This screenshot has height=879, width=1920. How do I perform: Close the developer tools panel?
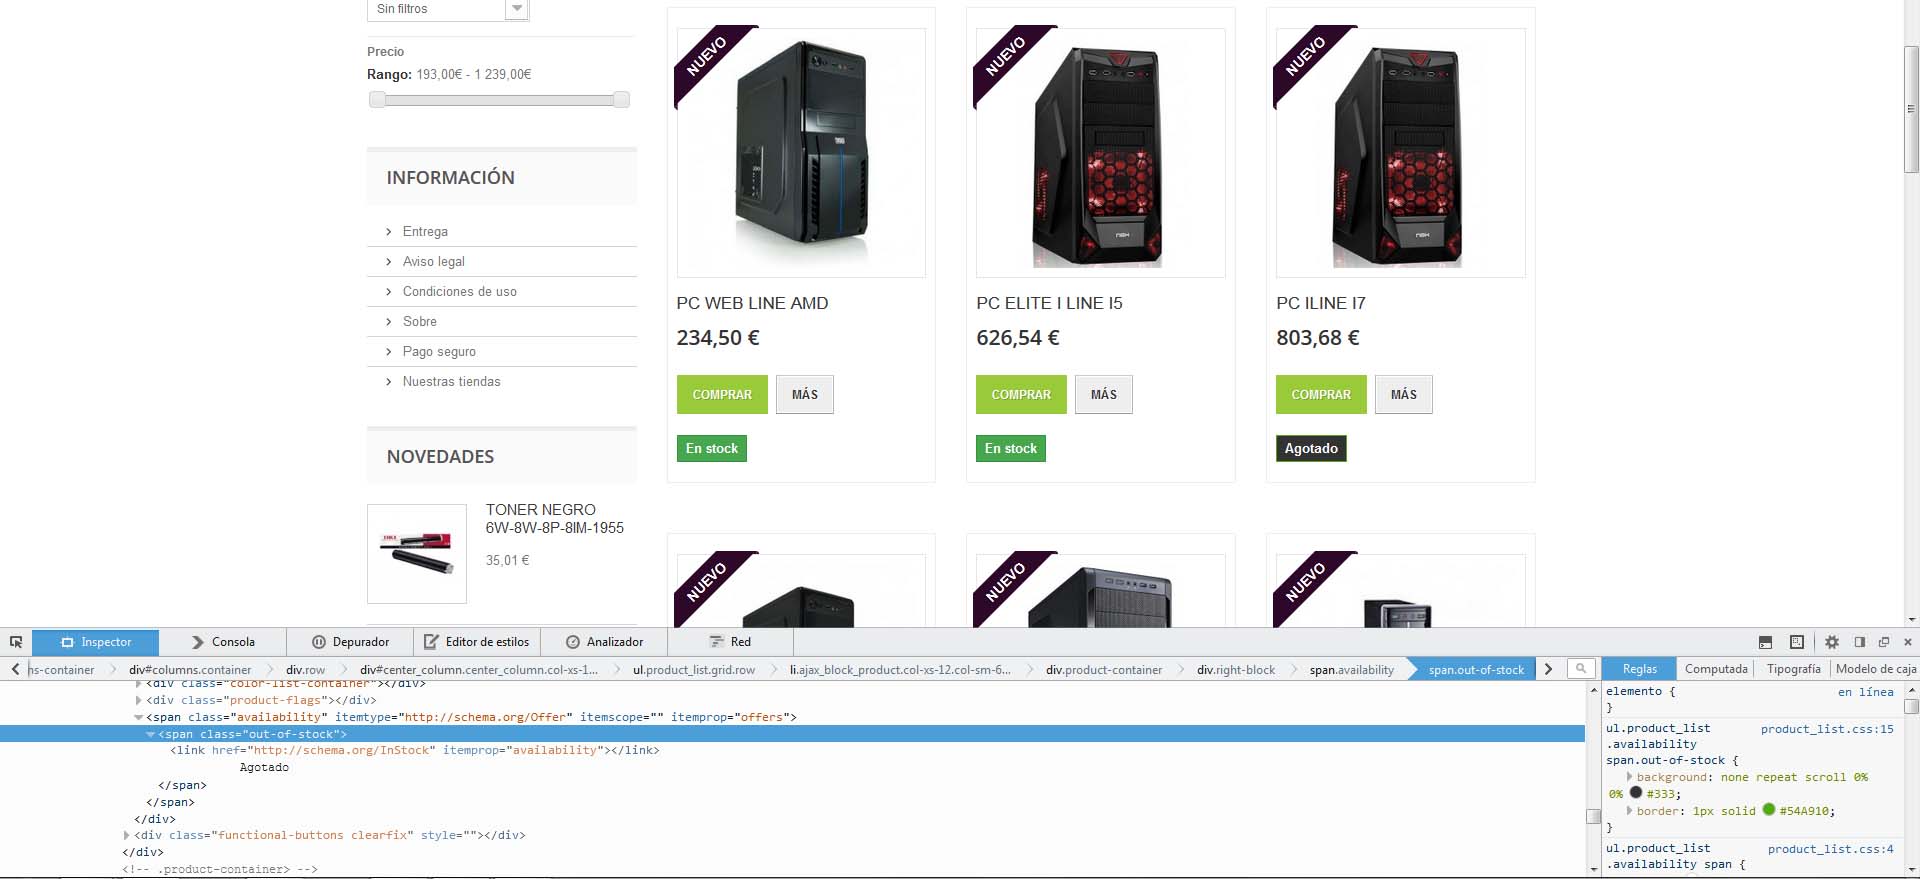point(1908,642)
